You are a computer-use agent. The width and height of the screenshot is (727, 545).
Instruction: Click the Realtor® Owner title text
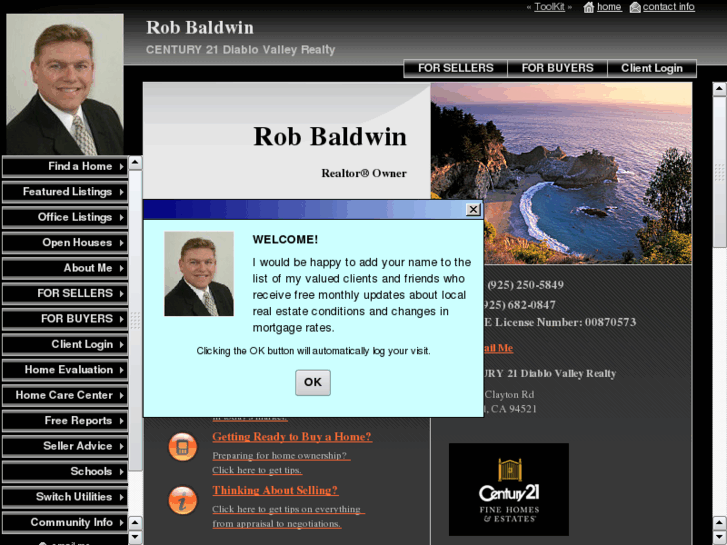click(364, 173)
